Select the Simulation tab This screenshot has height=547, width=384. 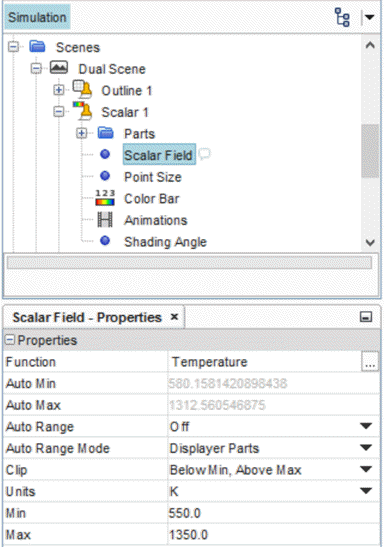(37, 17)
